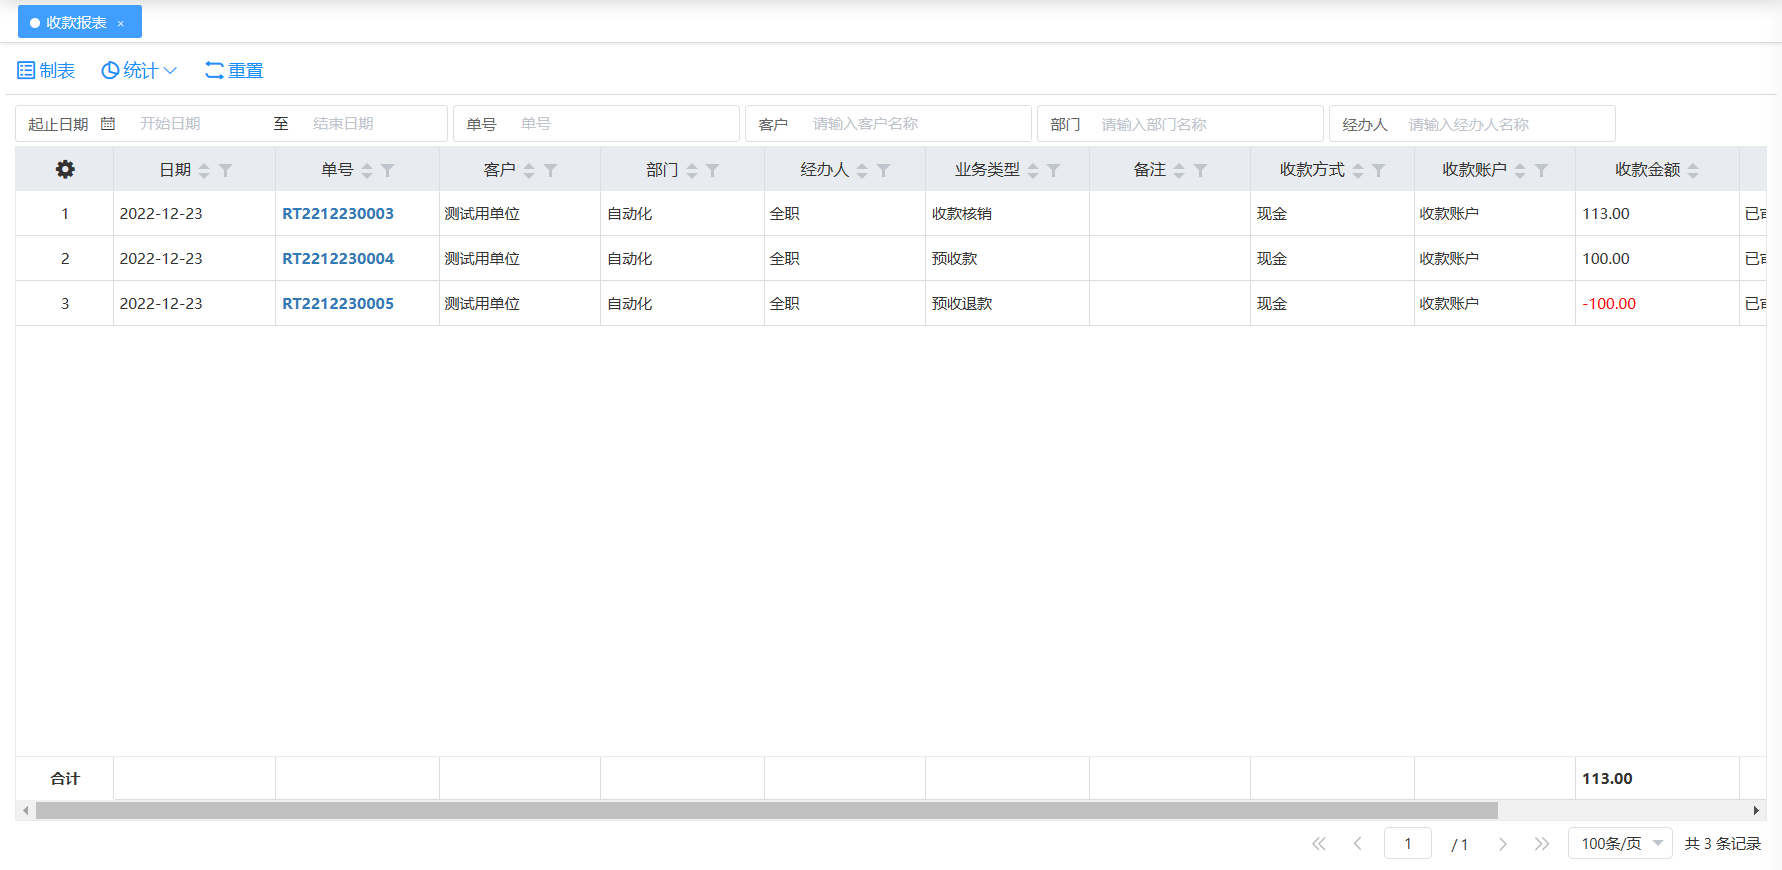Expand the 统计 dropdown menu
This screenshot has width=1782, height=870.
tap(139, 70)
